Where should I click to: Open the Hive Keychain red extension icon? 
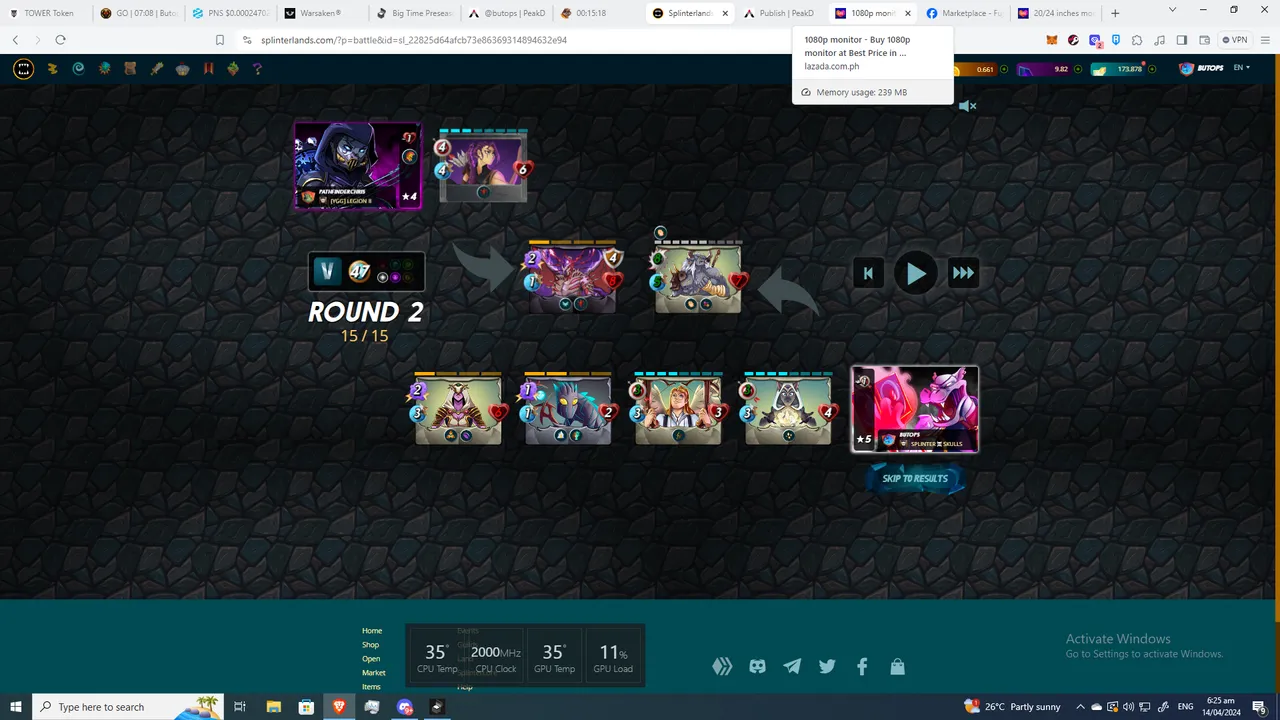point(1073,40)
